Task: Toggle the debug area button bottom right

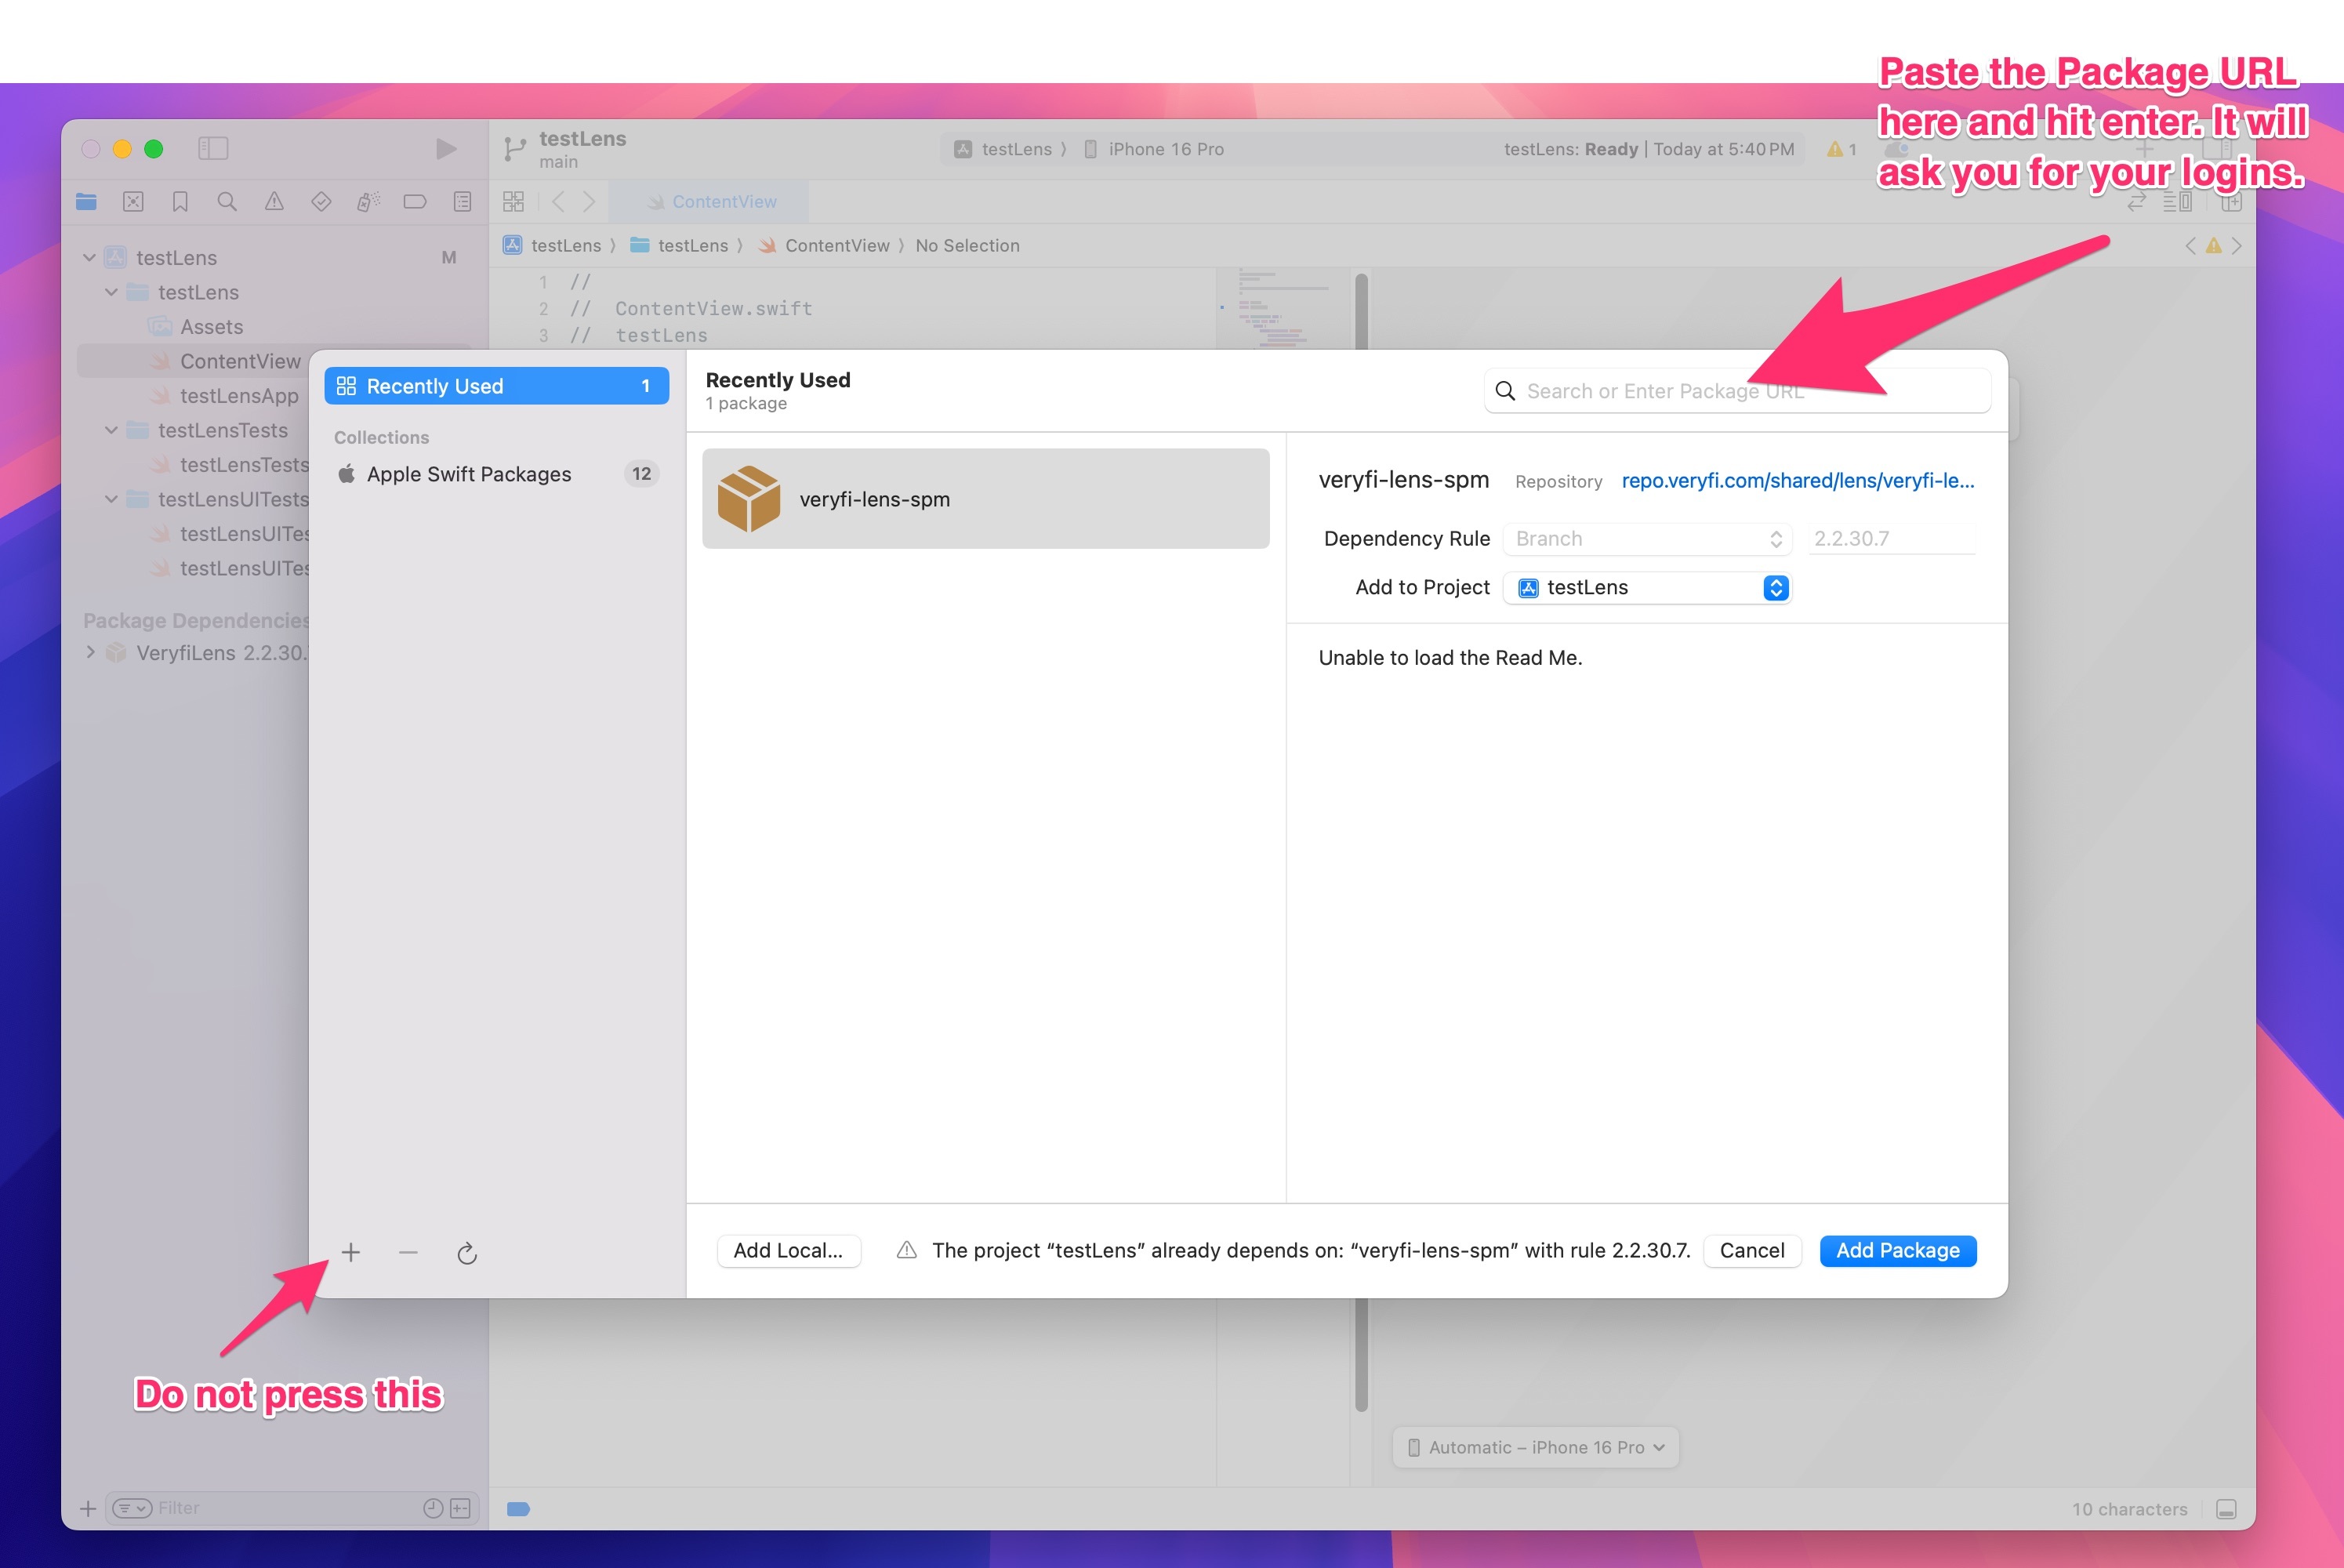Action: (2226, 1509)
